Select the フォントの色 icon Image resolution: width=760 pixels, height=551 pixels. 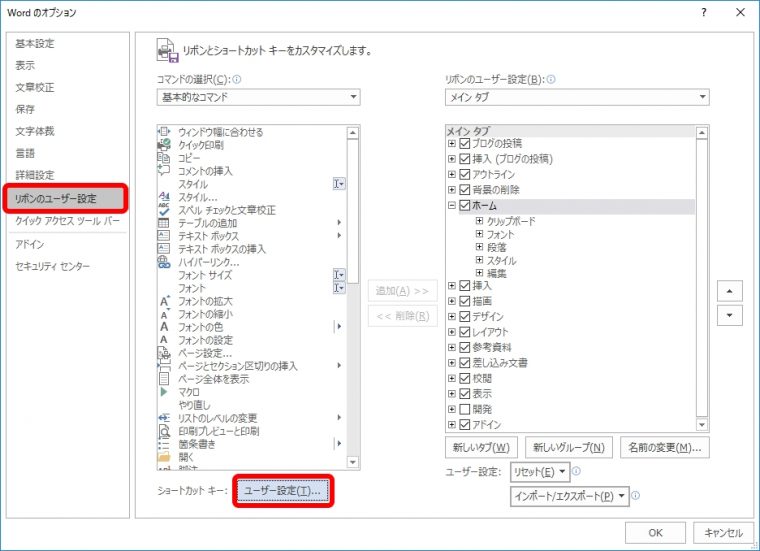tap(164, 327)
